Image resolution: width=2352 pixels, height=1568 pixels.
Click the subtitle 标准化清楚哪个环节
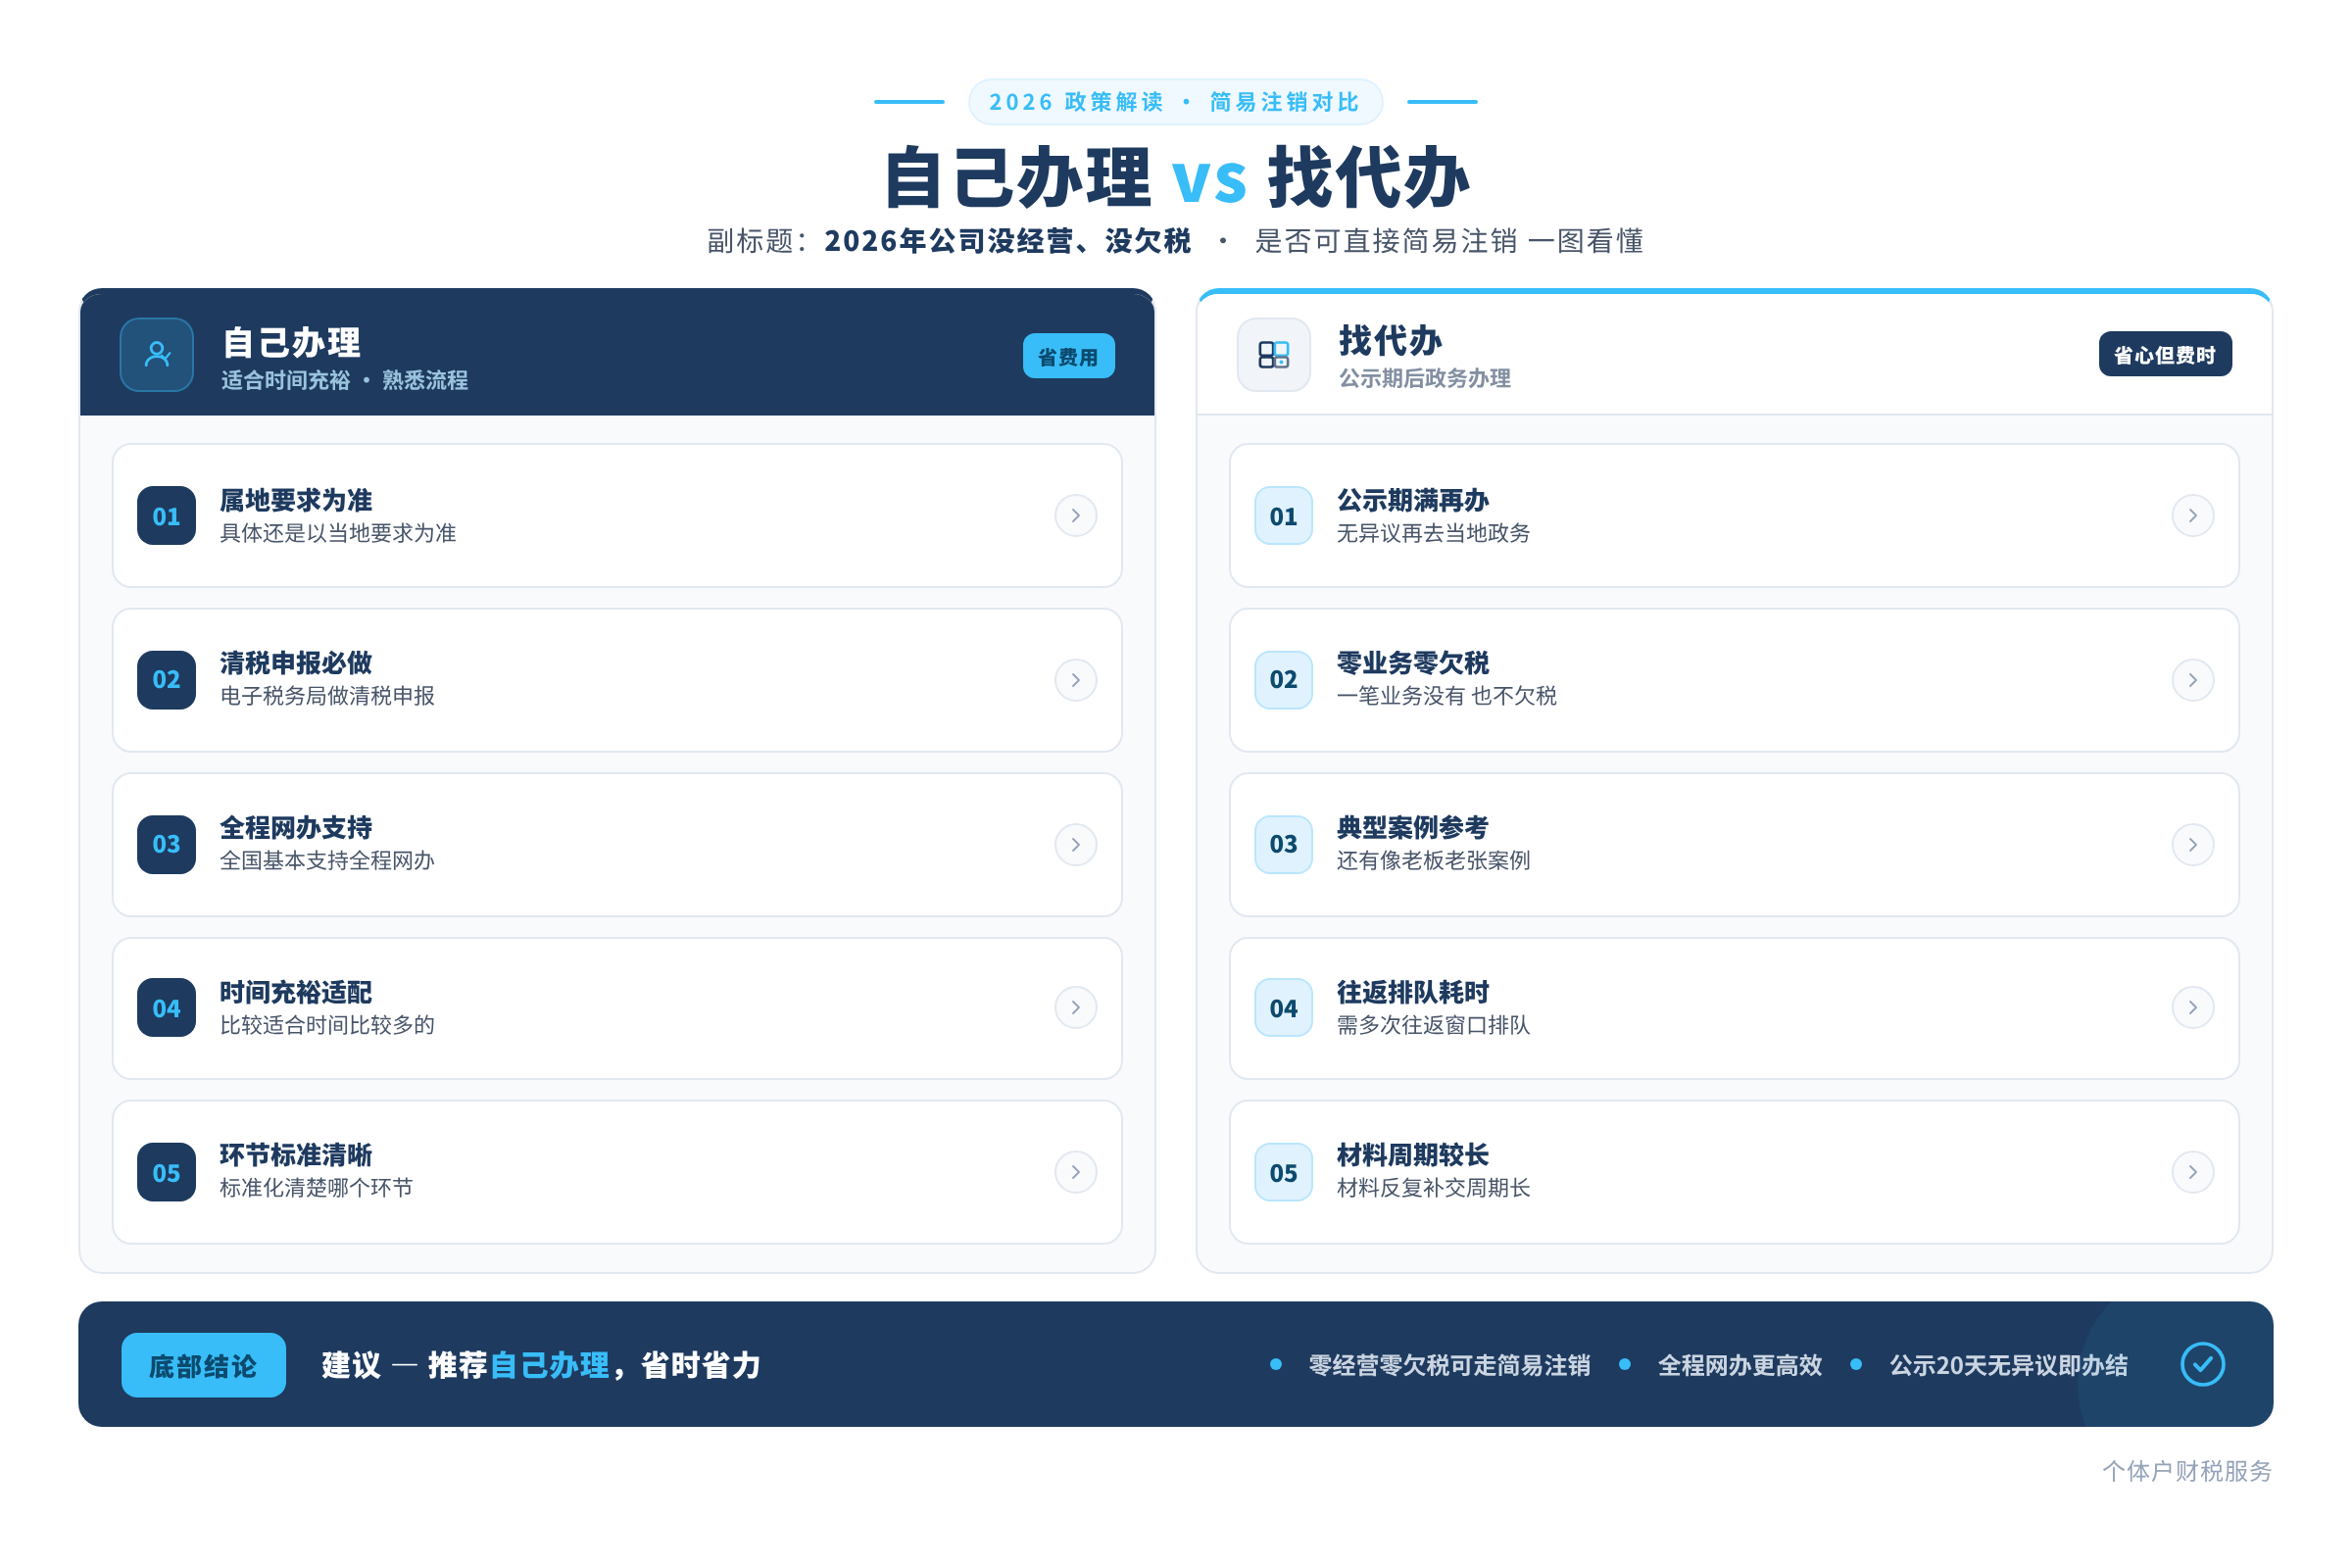(x=316, y=1189)
